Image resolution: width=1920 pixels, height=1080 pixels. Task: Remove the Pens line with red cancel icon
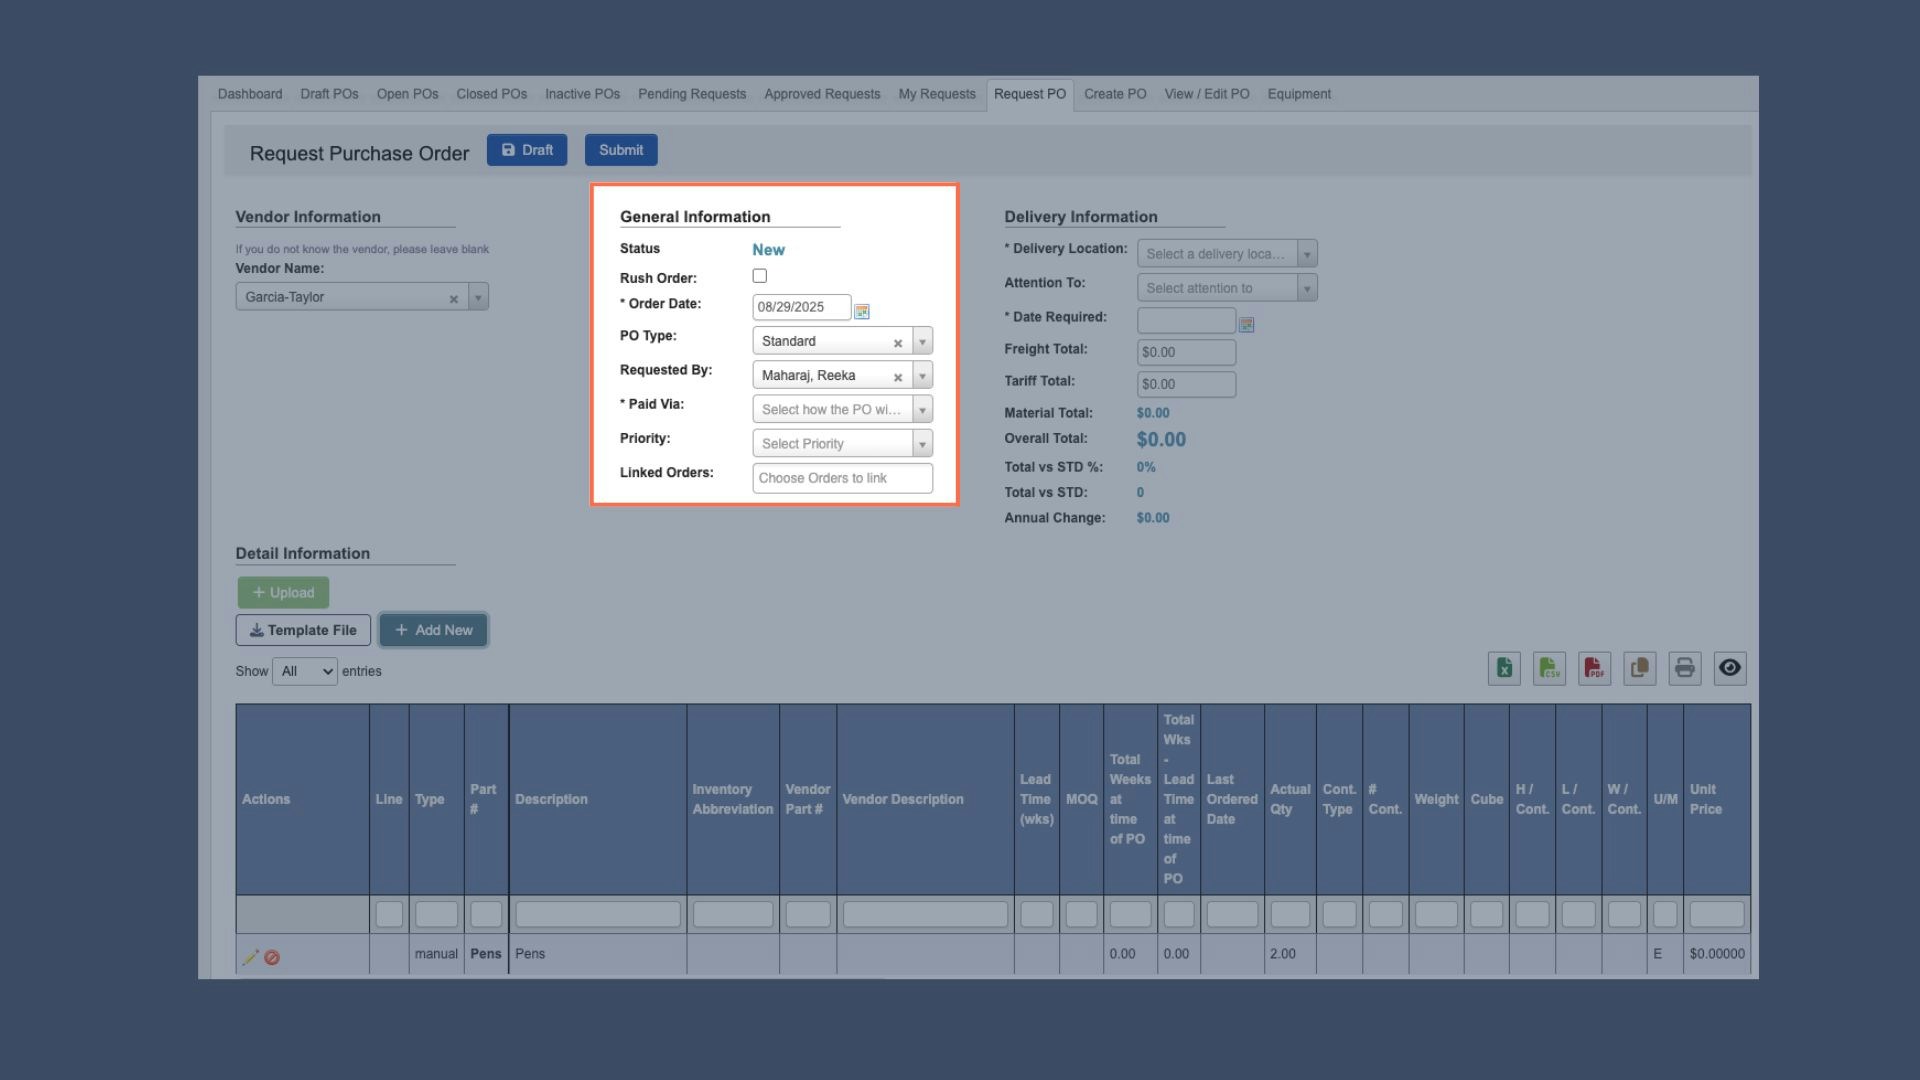272,957
